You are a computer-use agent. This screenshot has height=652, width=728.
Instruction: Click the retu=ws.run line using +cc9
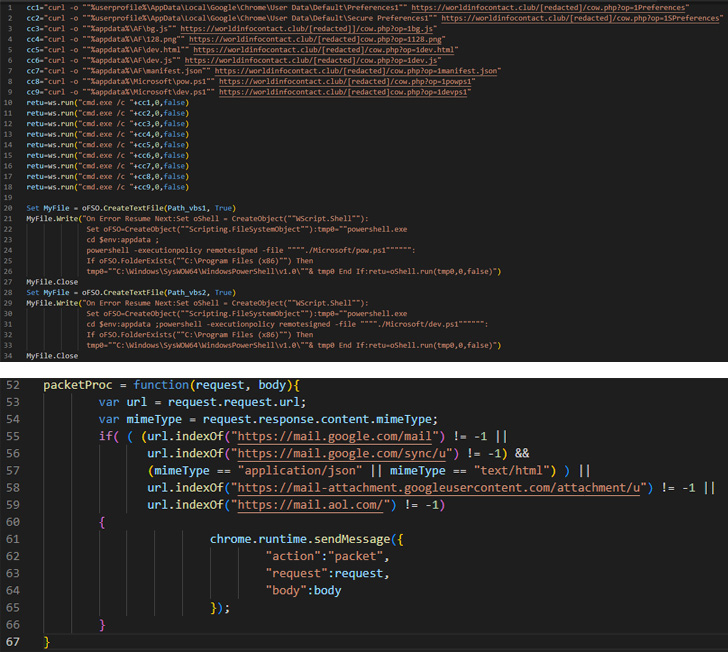coord(108,187)
